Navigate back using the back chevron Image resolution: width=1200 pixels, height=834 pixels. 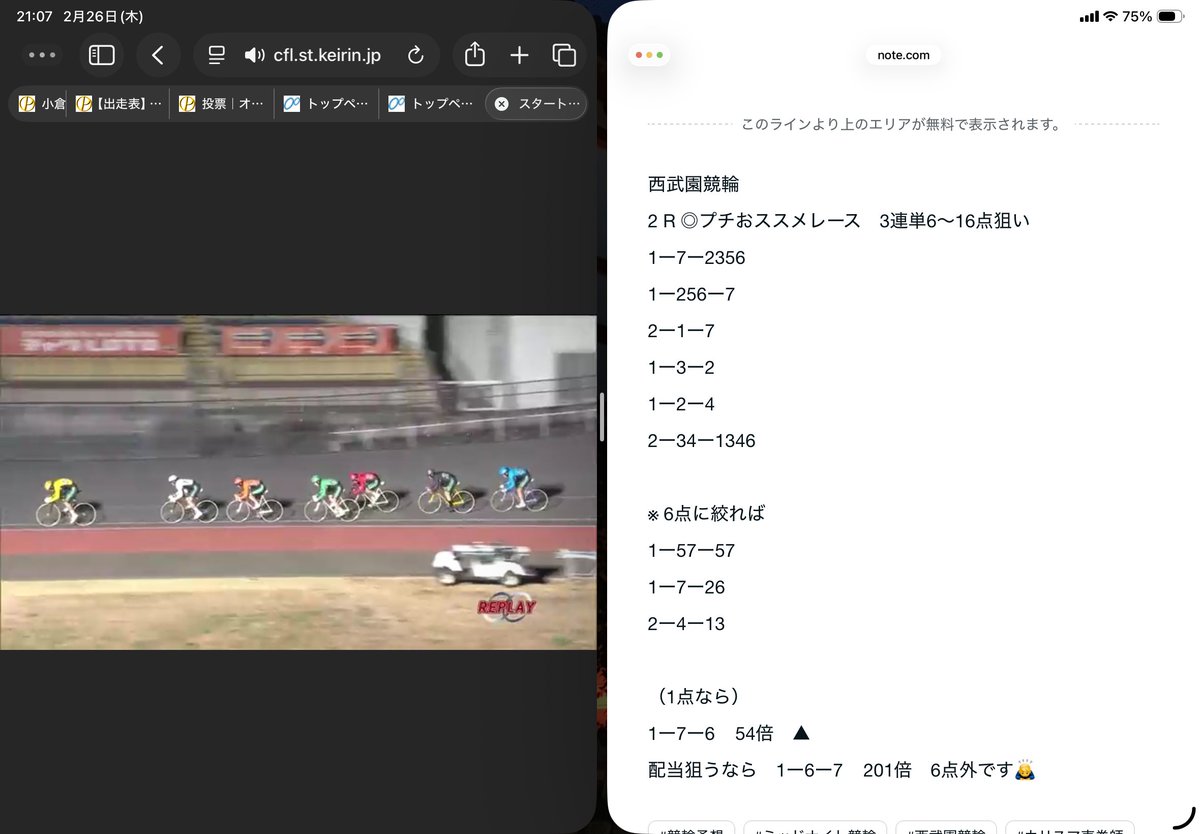point(158,55)
